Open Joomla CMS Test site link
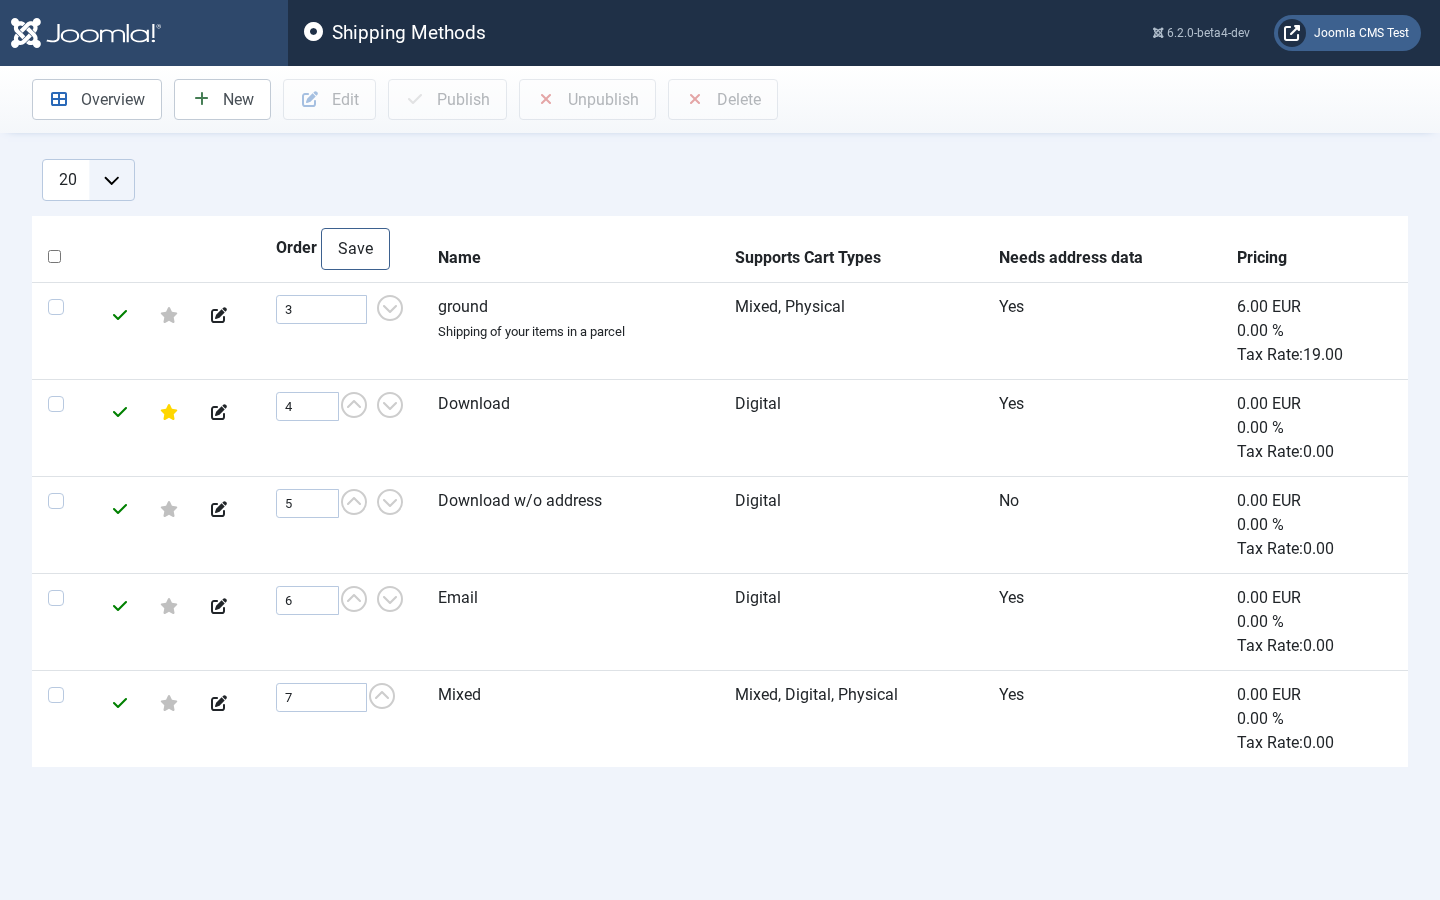The width and height of the screenshot is (1440, 900). [1347, 33]
